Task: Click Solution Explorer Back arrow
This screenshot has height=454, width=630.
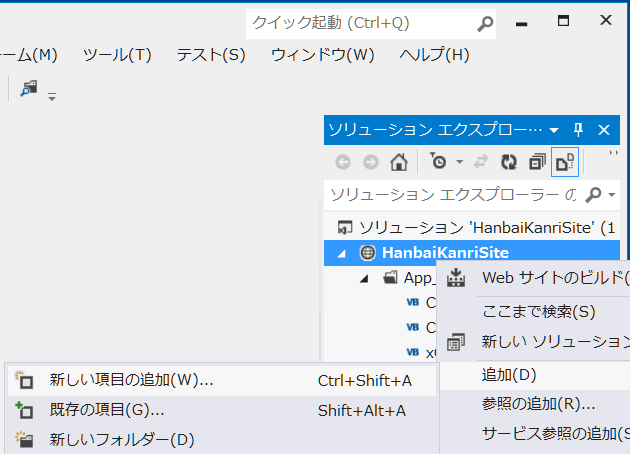Action: click(x=343, y=162)
